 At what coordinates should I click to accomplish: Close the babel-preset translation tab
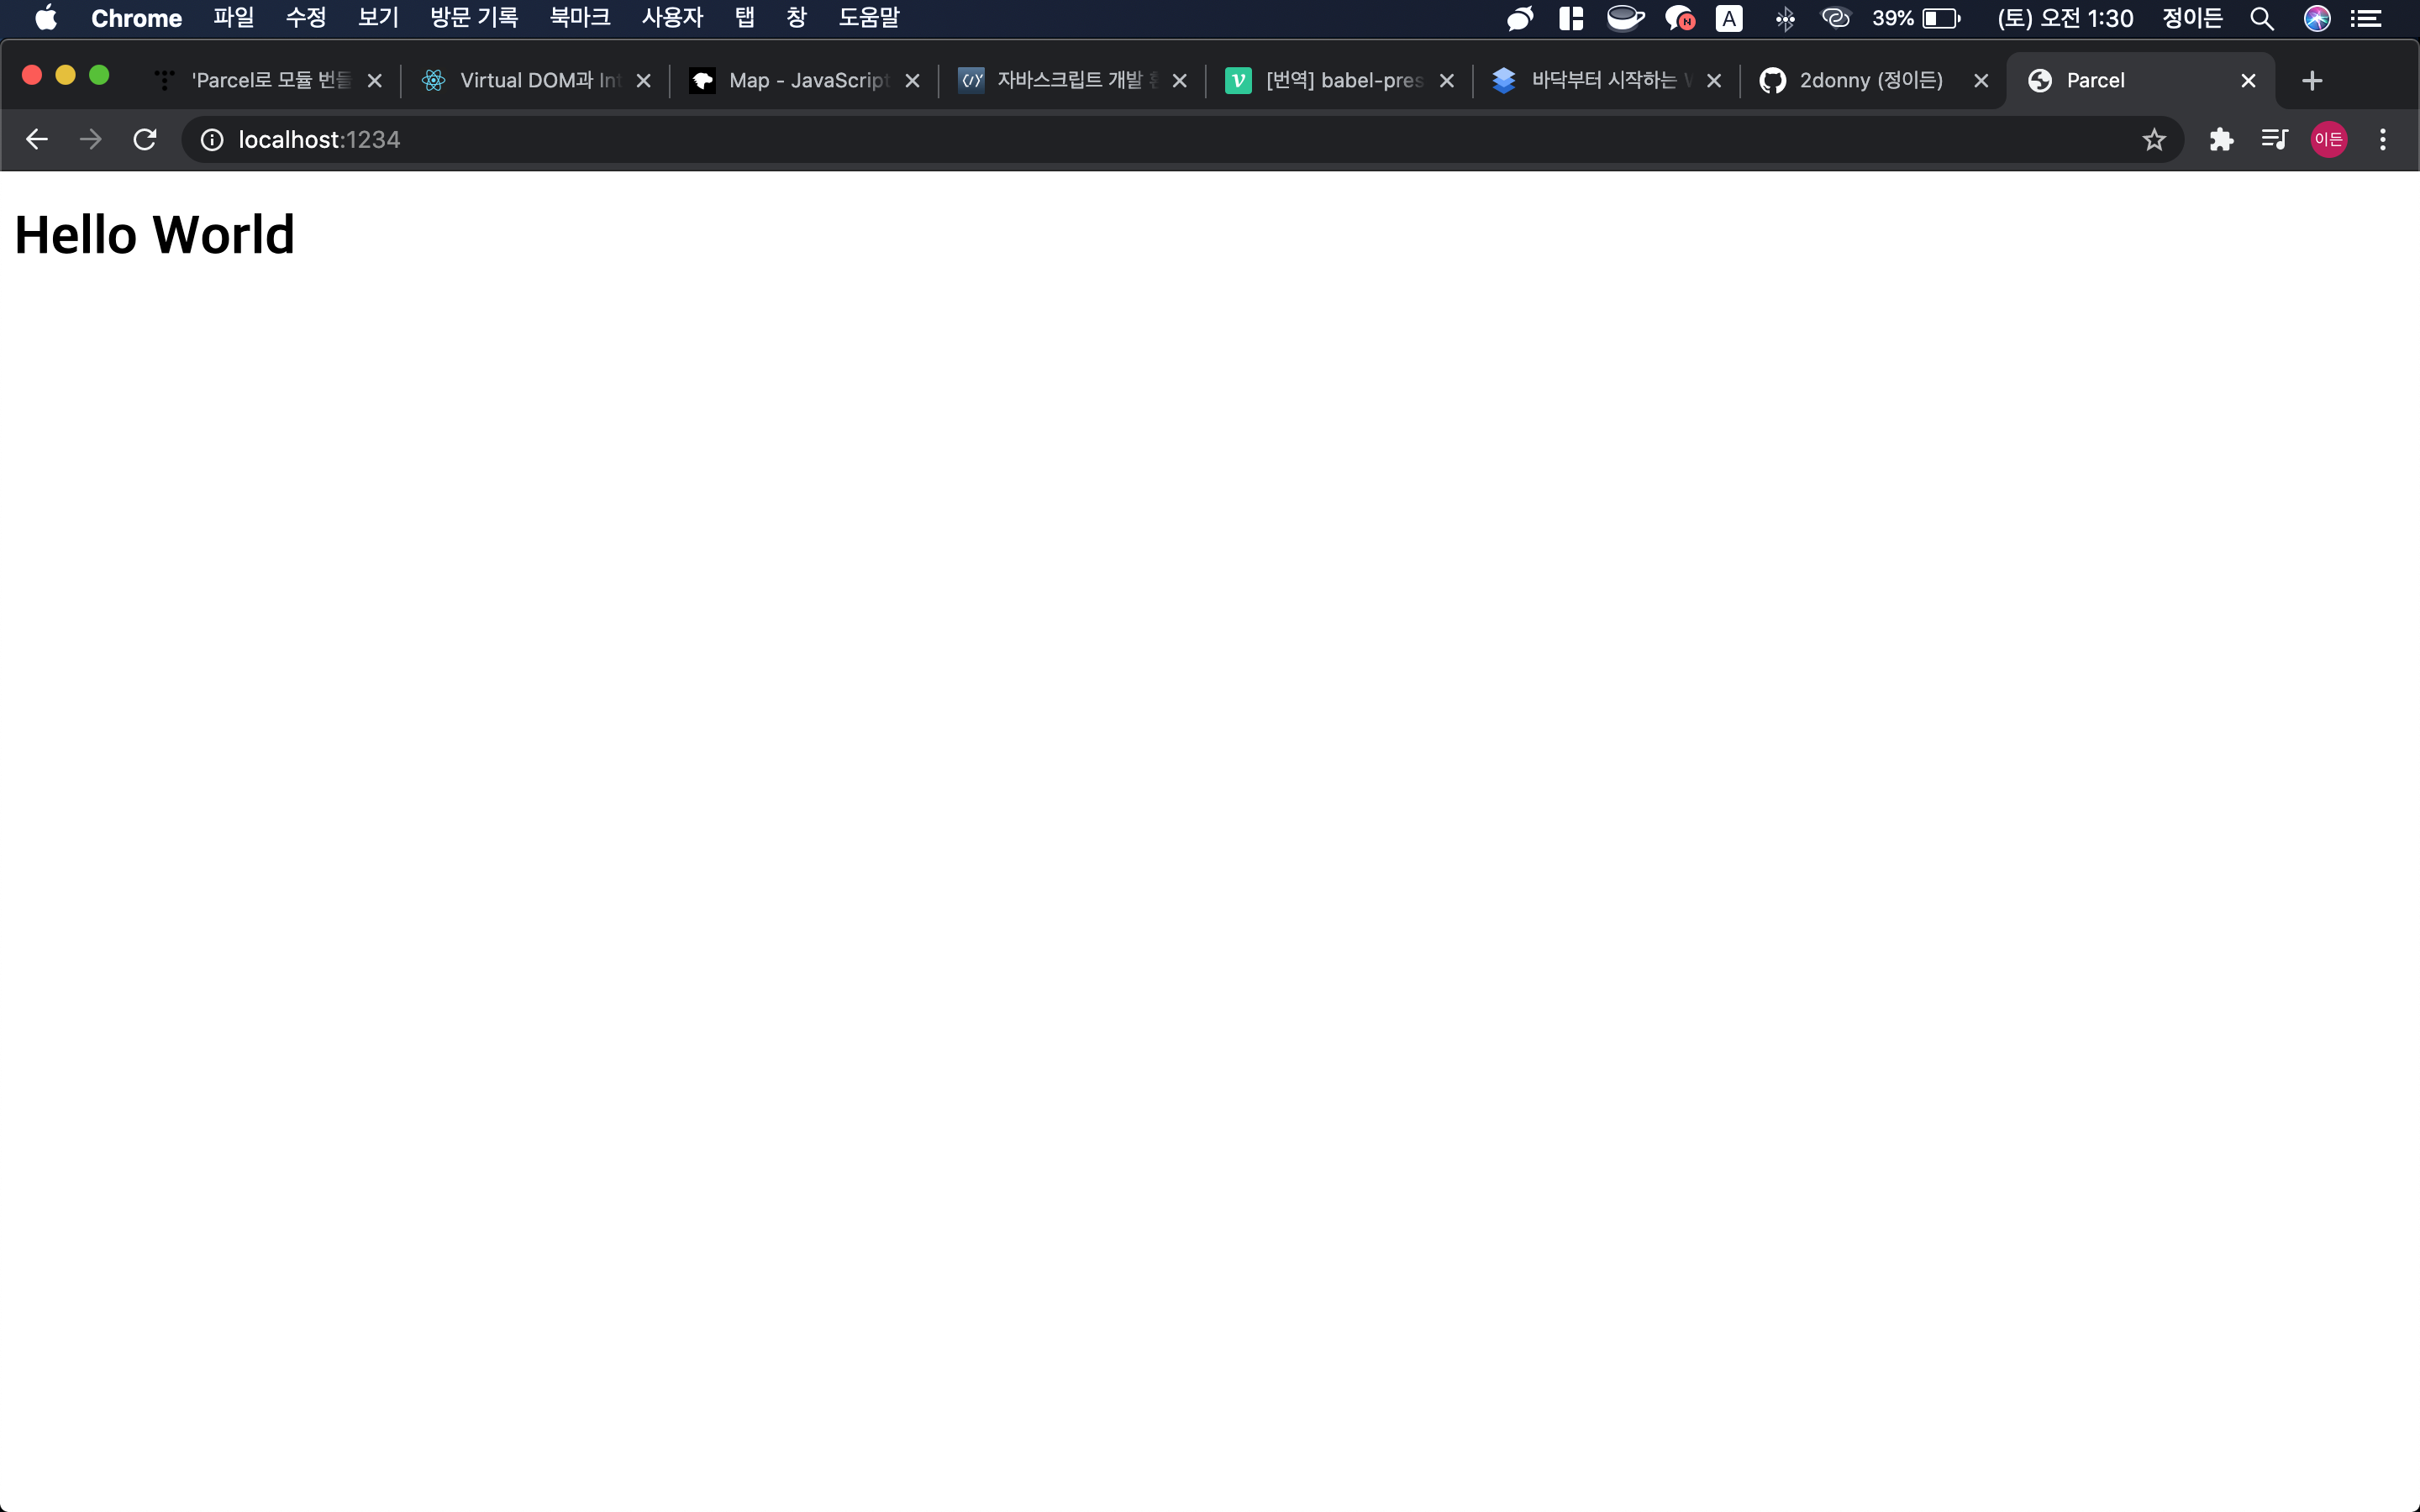(1447, 81)
